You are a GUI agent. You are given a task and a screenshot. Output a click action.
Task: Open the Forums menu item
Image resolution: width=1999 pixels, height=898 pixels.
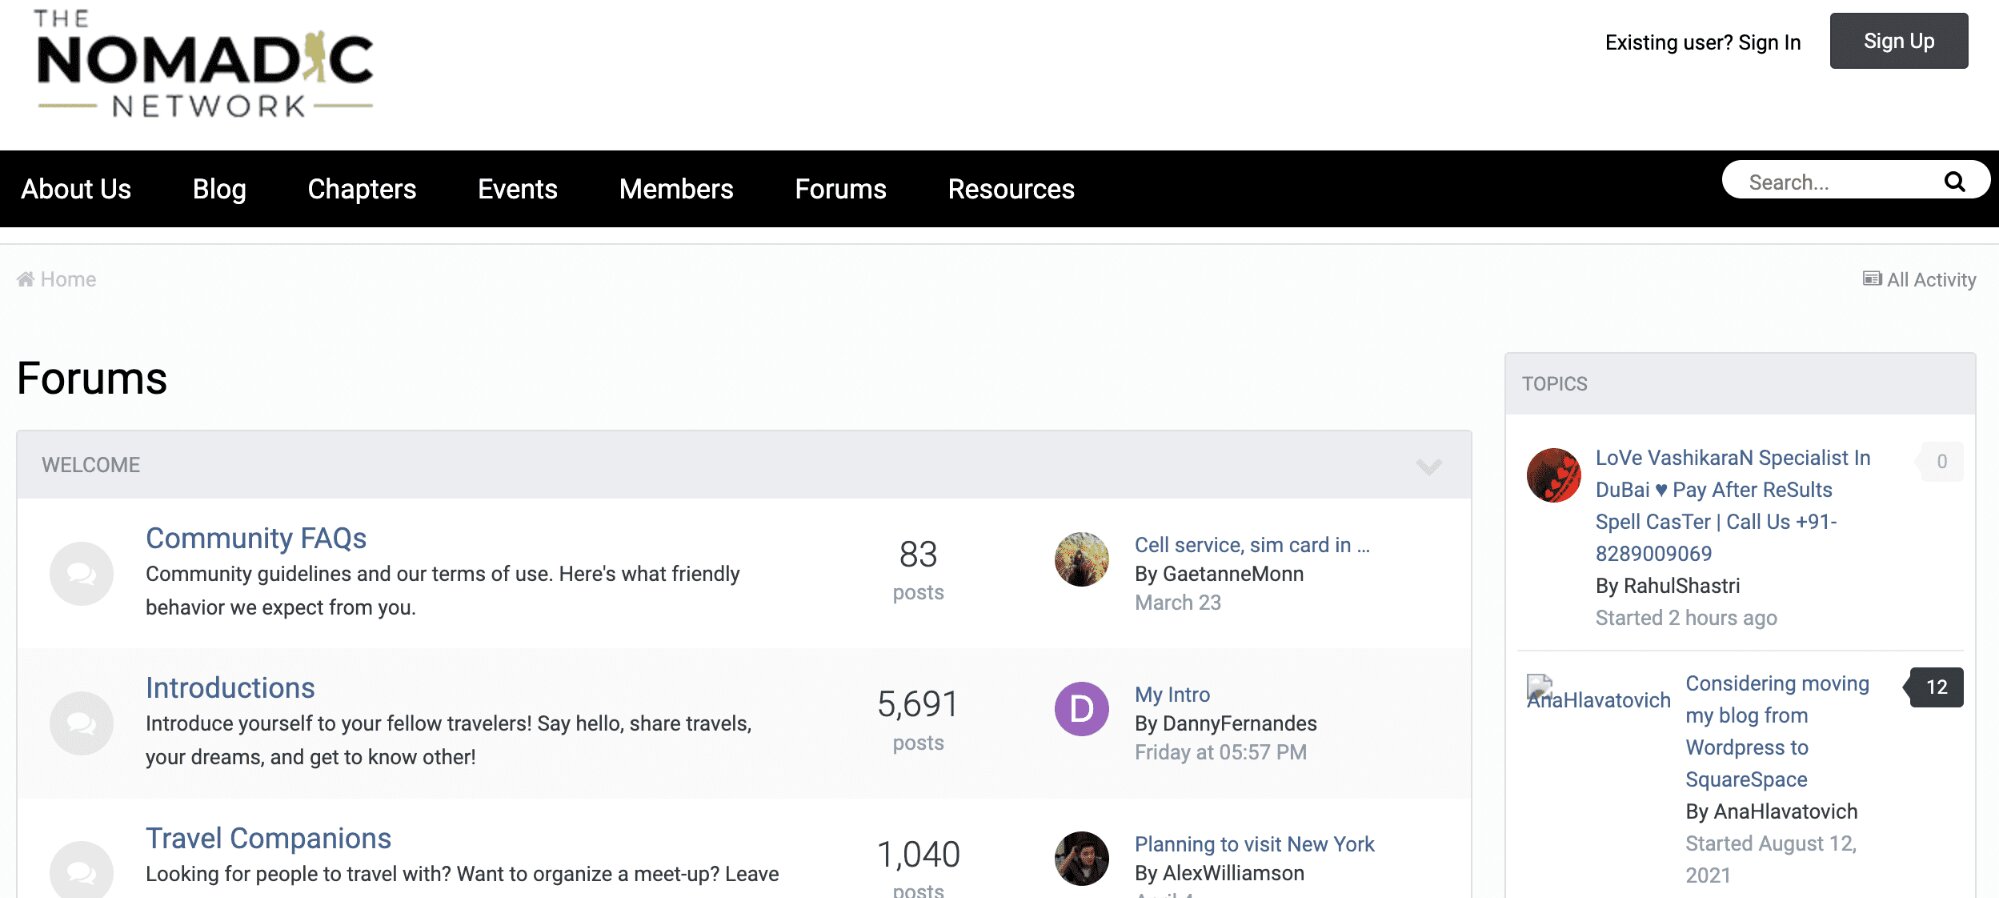(x=840, y=189)
